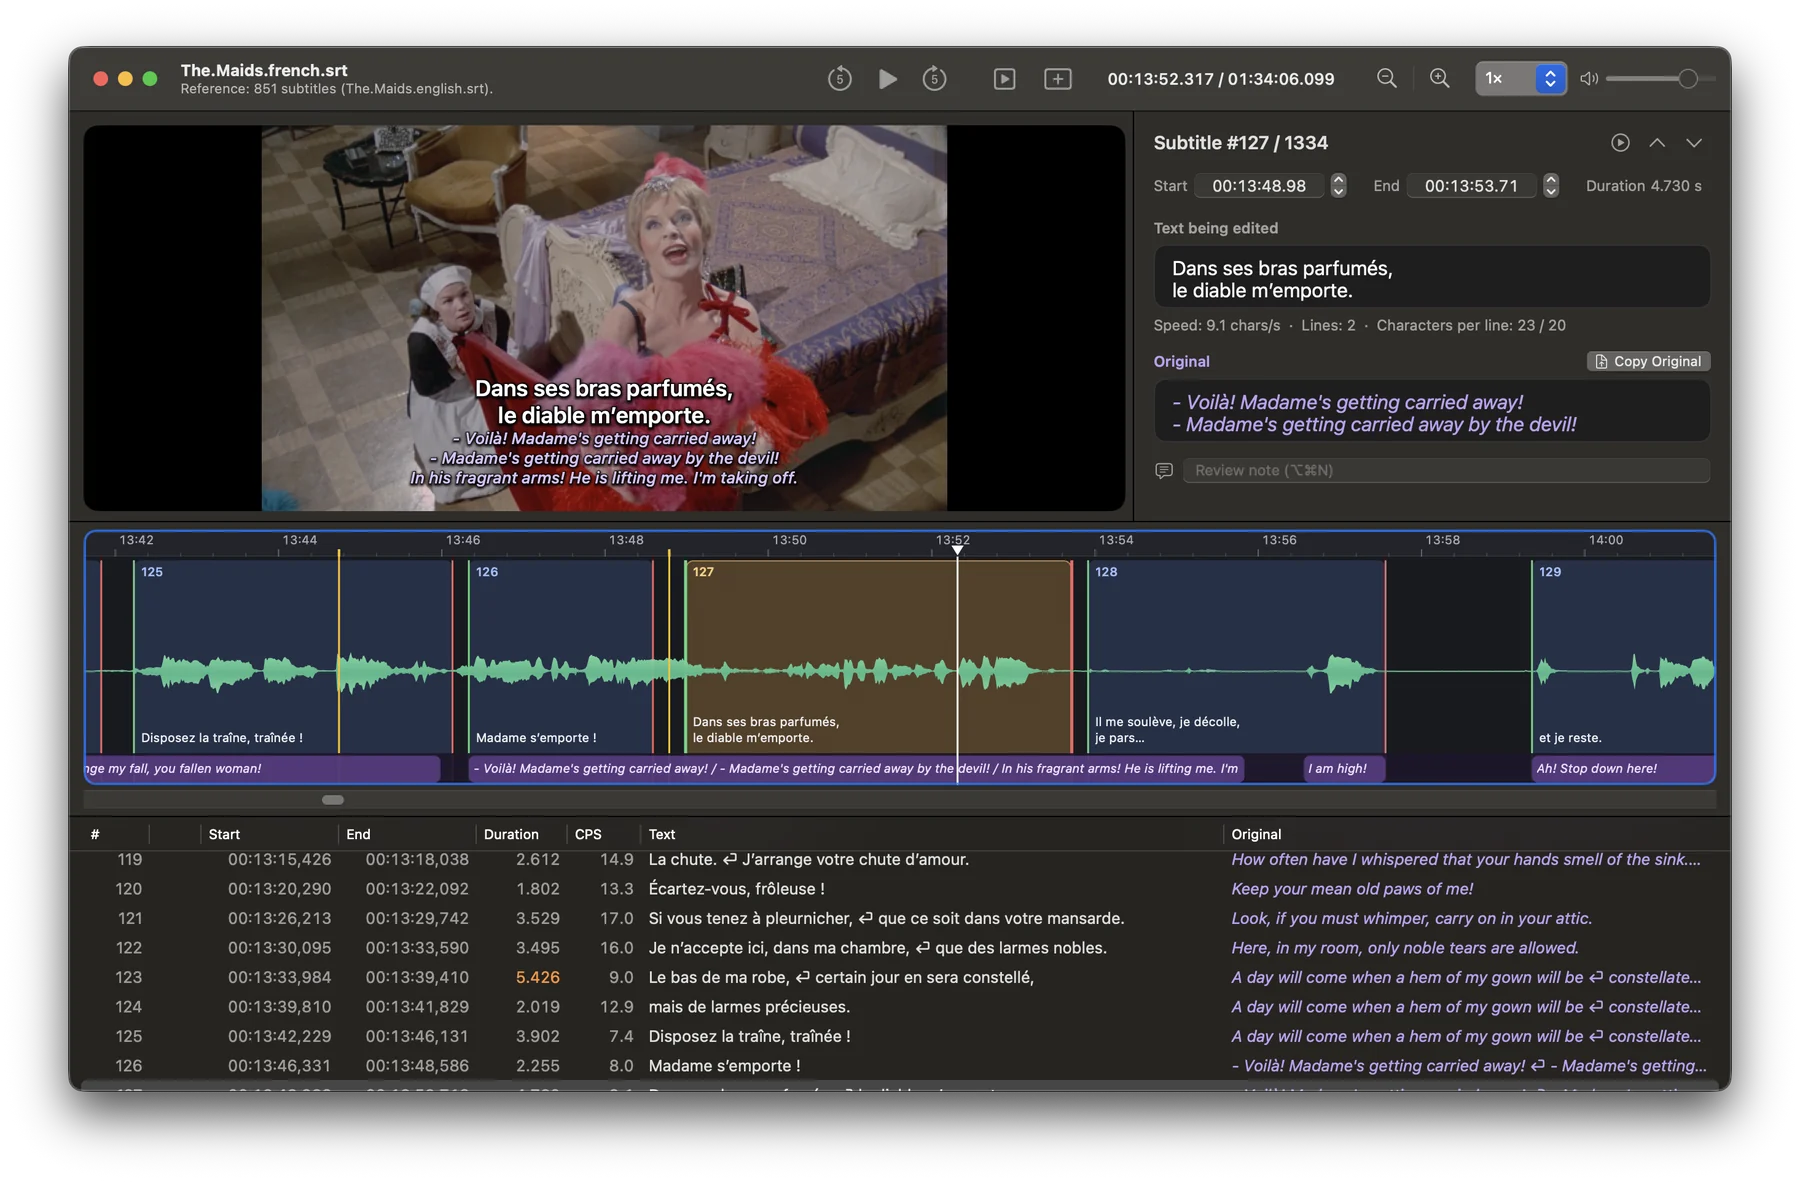The image size is (1800, 1182).
Task: Click the Start time stepper arrows
Action: pos(1338,186)
